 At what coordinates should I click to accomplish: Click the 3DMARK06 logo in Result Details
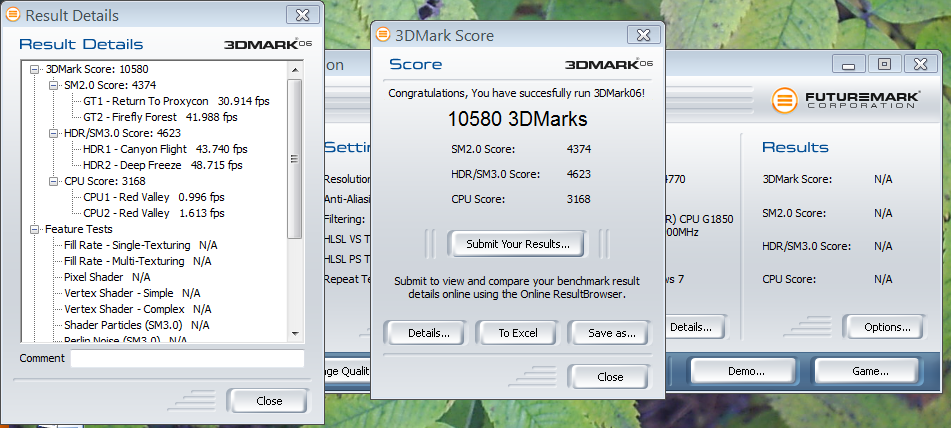click(268, 44)
